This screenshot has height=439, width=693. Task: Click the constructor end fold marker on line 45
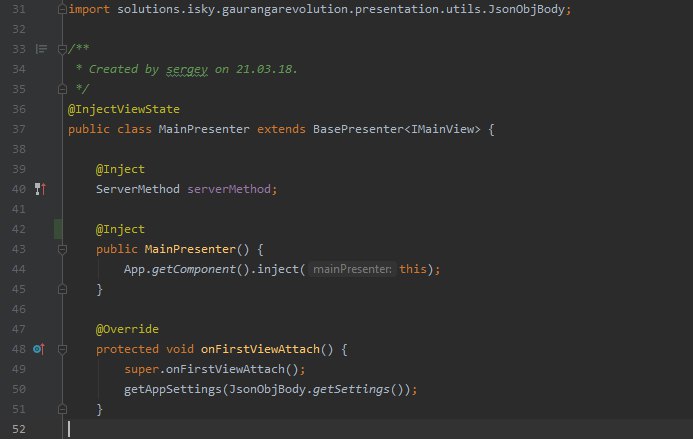(x=62, y=289)
